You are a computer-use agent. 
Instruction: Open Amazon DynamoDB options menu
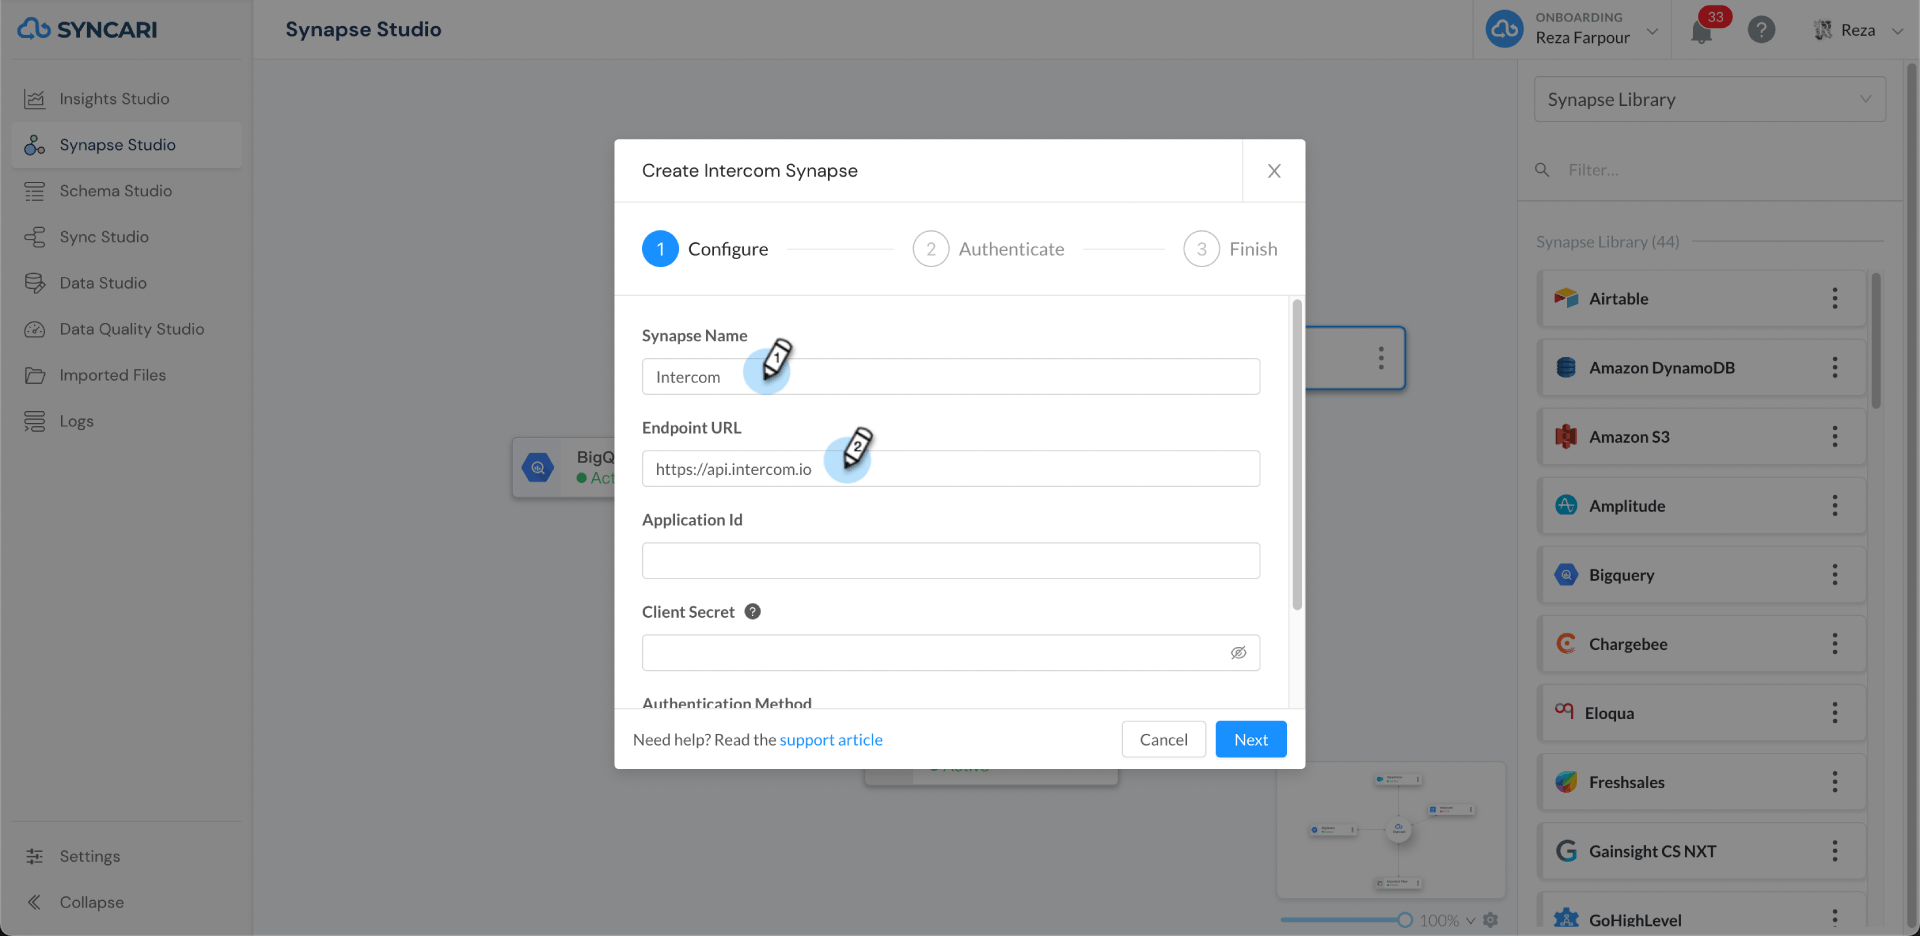1835,367
